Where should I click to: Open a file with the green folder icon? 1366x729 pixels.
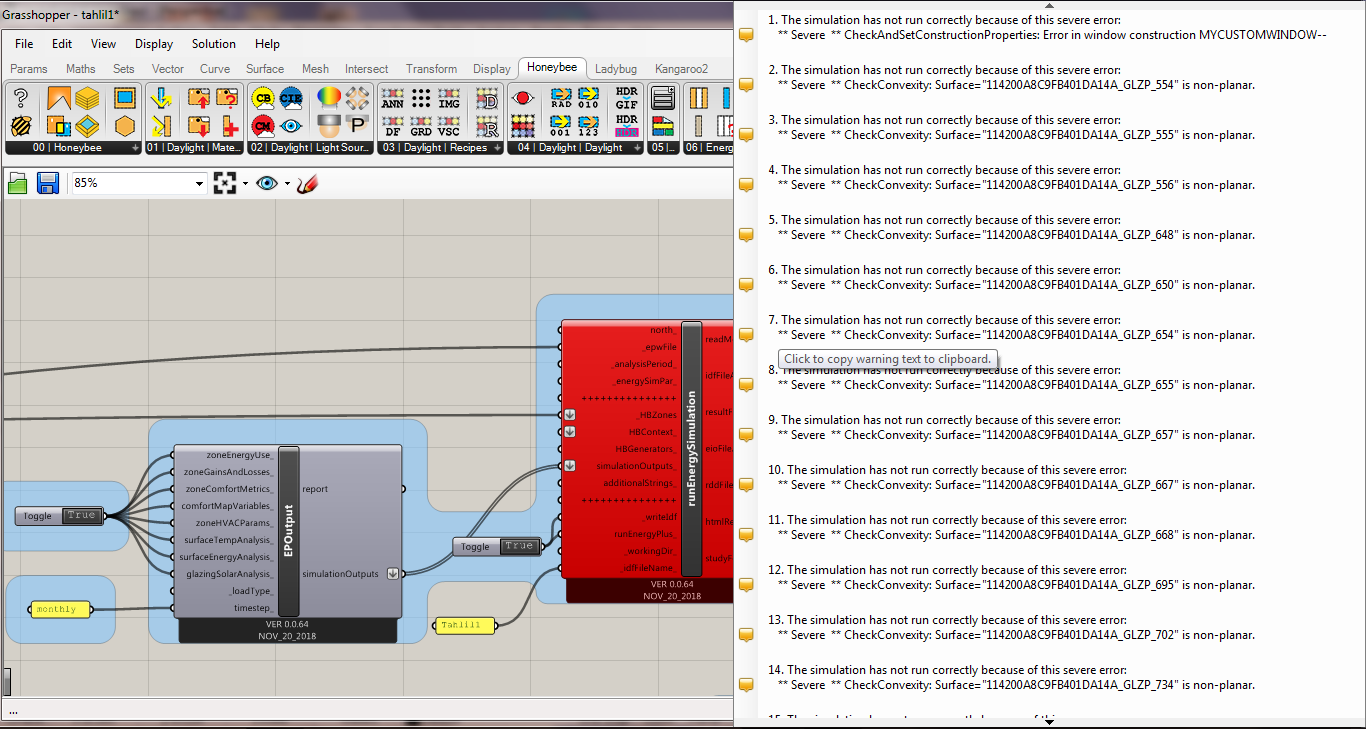pyautogui.click(x=18, y=183)
